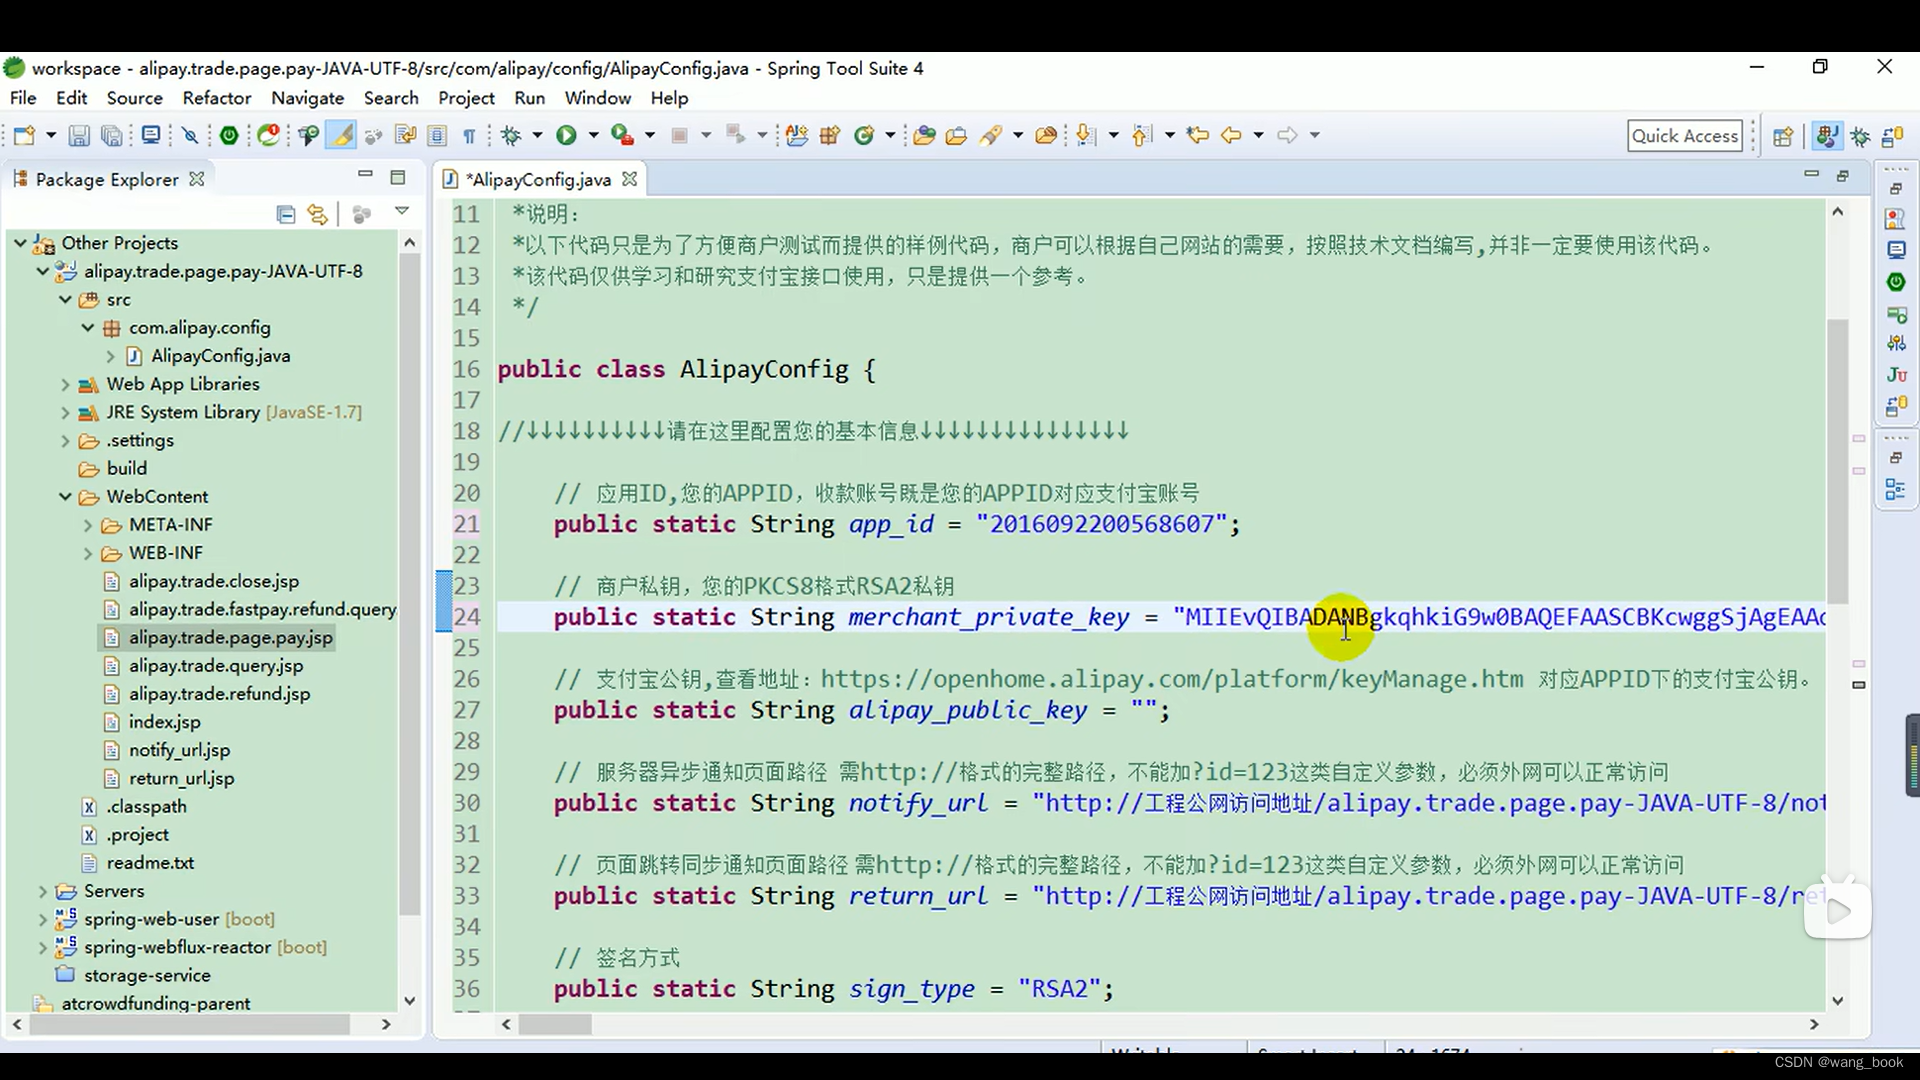This screenshot has height=1080, width=1920.
Task: Minimize the editor area
Action: tap(1811, 175)
